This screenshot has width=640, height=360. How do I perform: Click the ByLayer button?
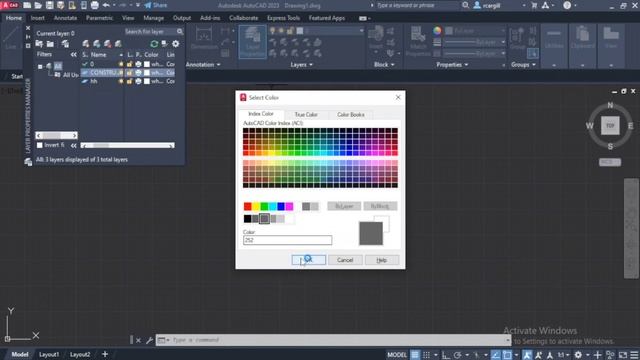pos(344,206)
